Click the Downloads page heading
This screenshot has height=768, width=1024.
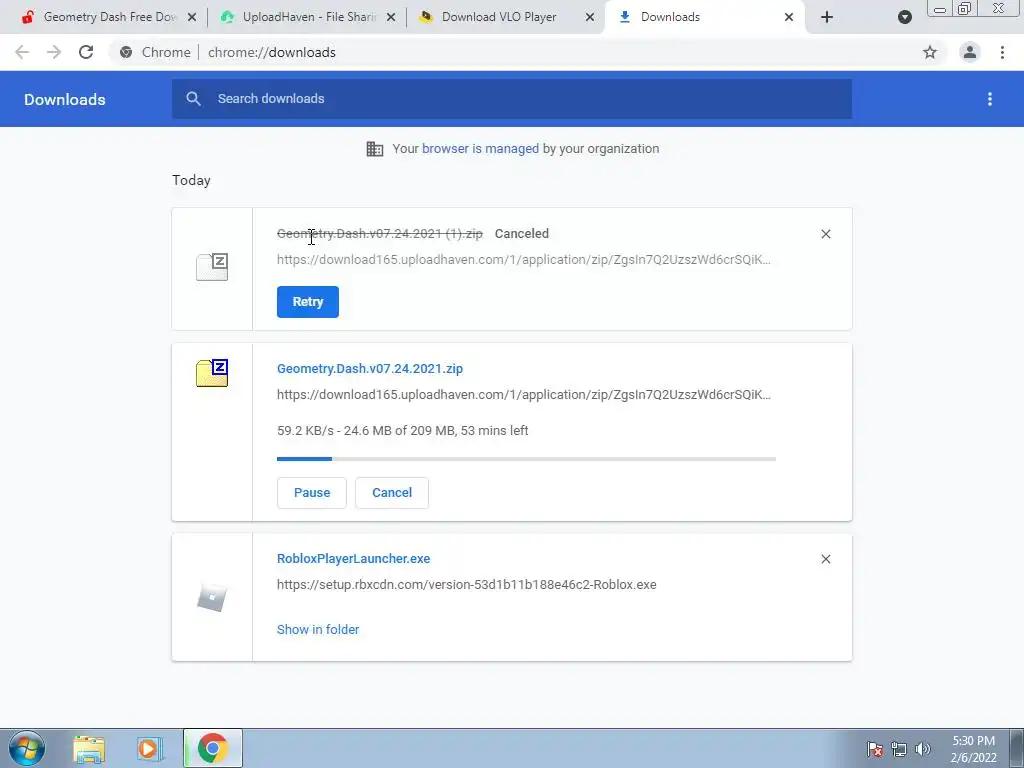(x=65, y=99)
